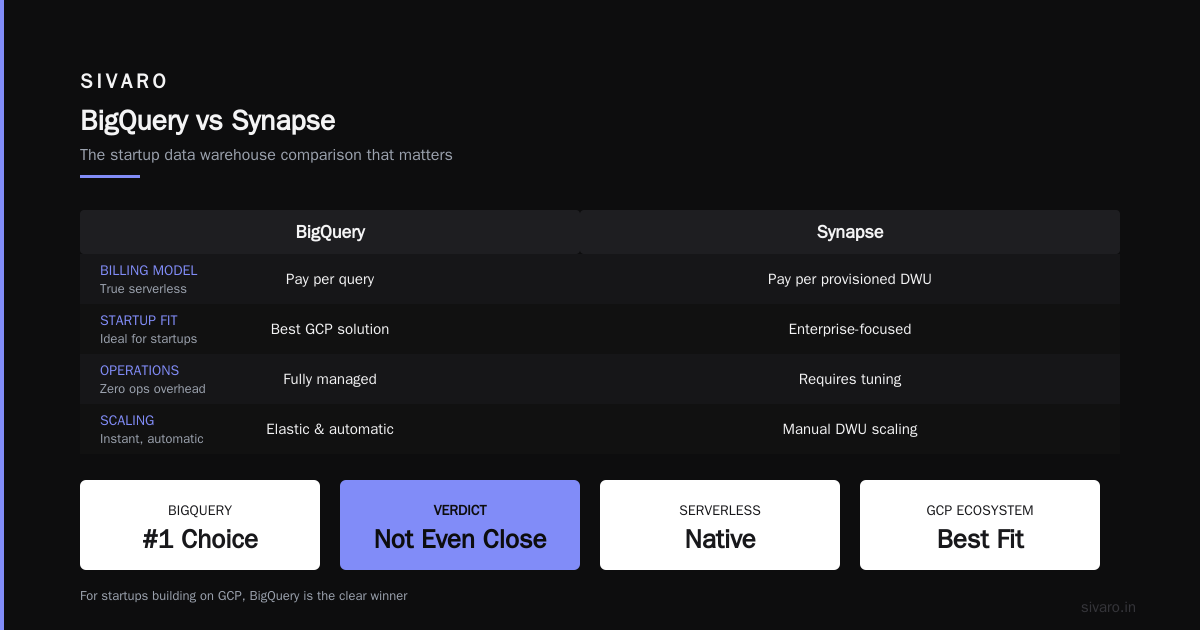Select the 'Pay per provisioned DWU' cell
The image size is (1200, 630).
[x=850, y=279]
